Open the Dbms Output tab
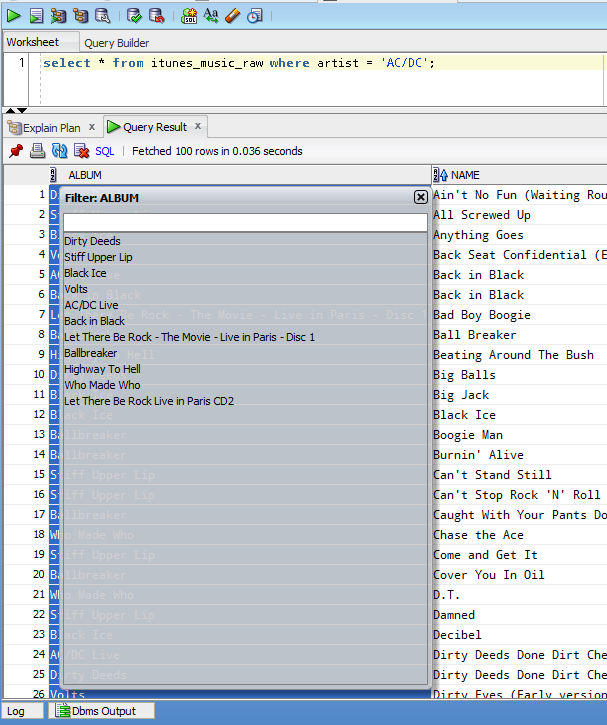 [x=104, y=711]
